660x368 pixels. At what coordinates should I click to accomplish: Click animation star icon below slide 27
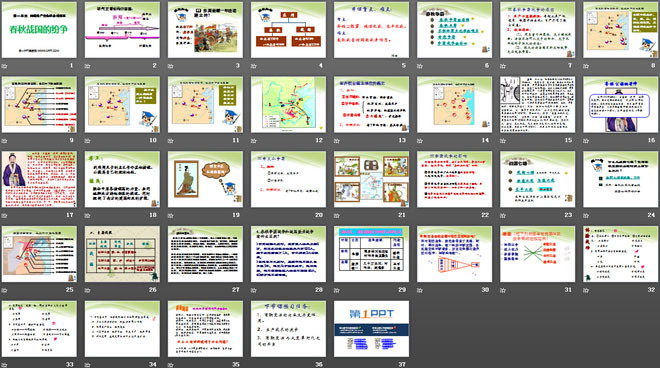point(170,290)
